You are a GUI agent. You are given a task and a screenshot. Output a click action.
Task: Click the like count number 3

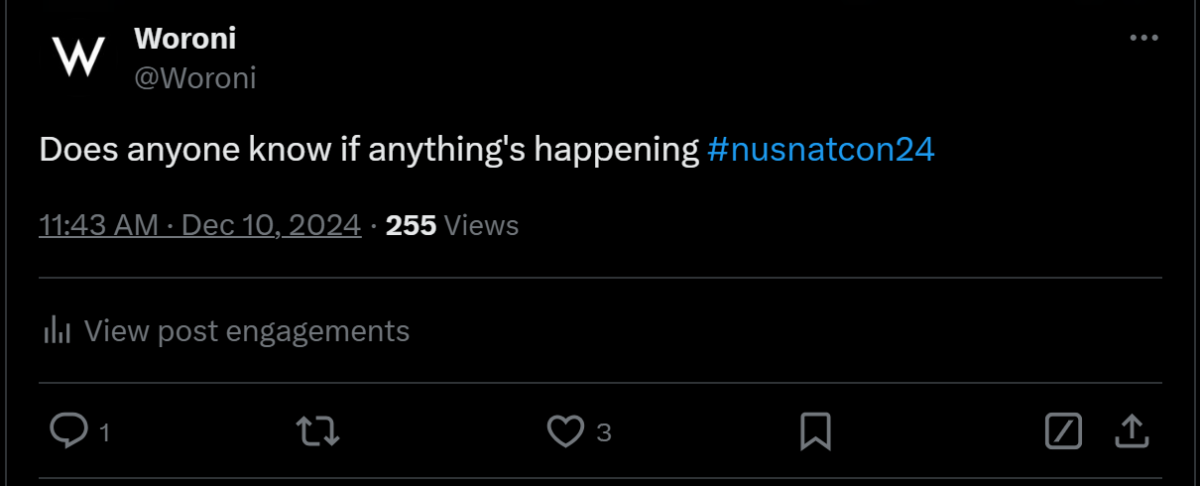(x=603, y=433)
